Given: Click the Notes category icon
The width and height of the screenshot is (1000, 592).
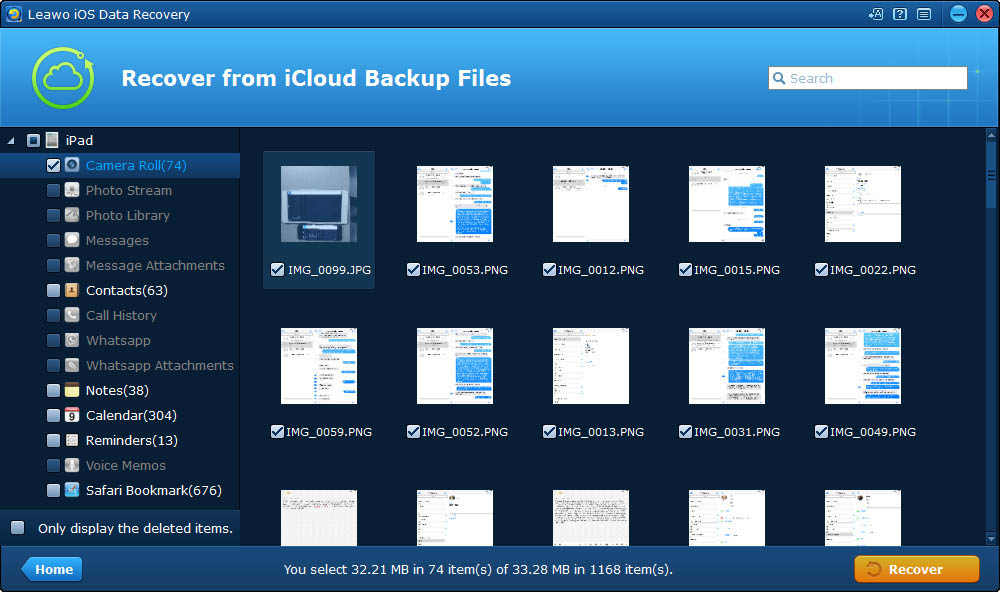Looking at the screenshot, I should coord(72,390).
